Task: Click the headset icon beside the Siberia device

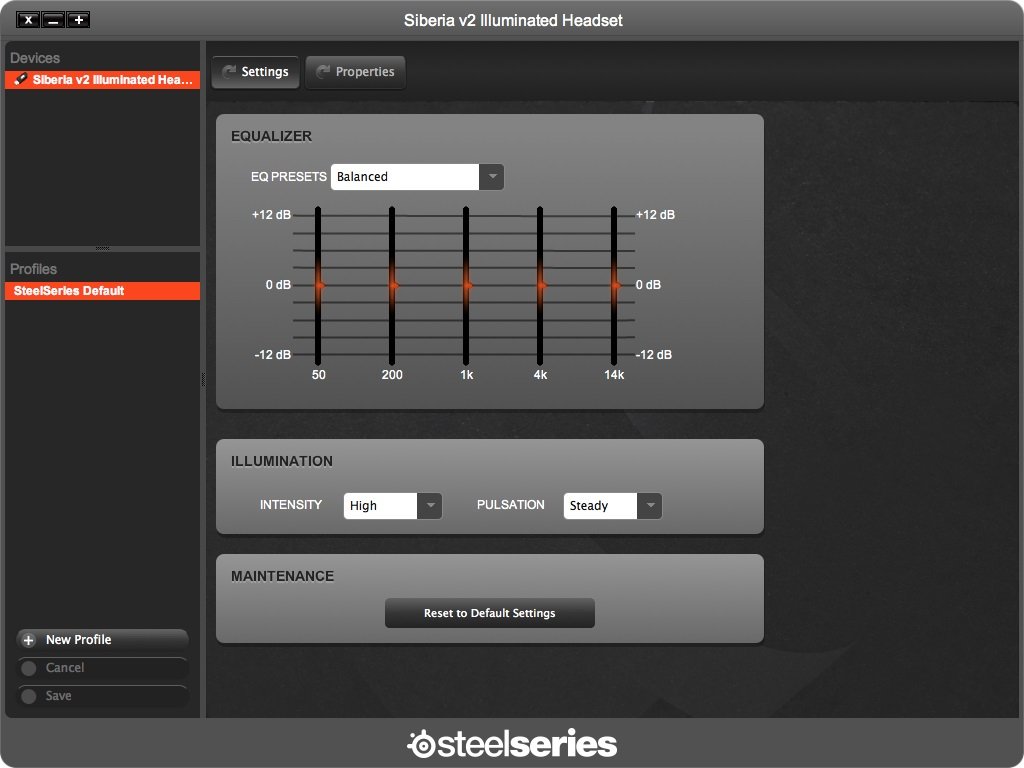Action: [x=21, y=80]
